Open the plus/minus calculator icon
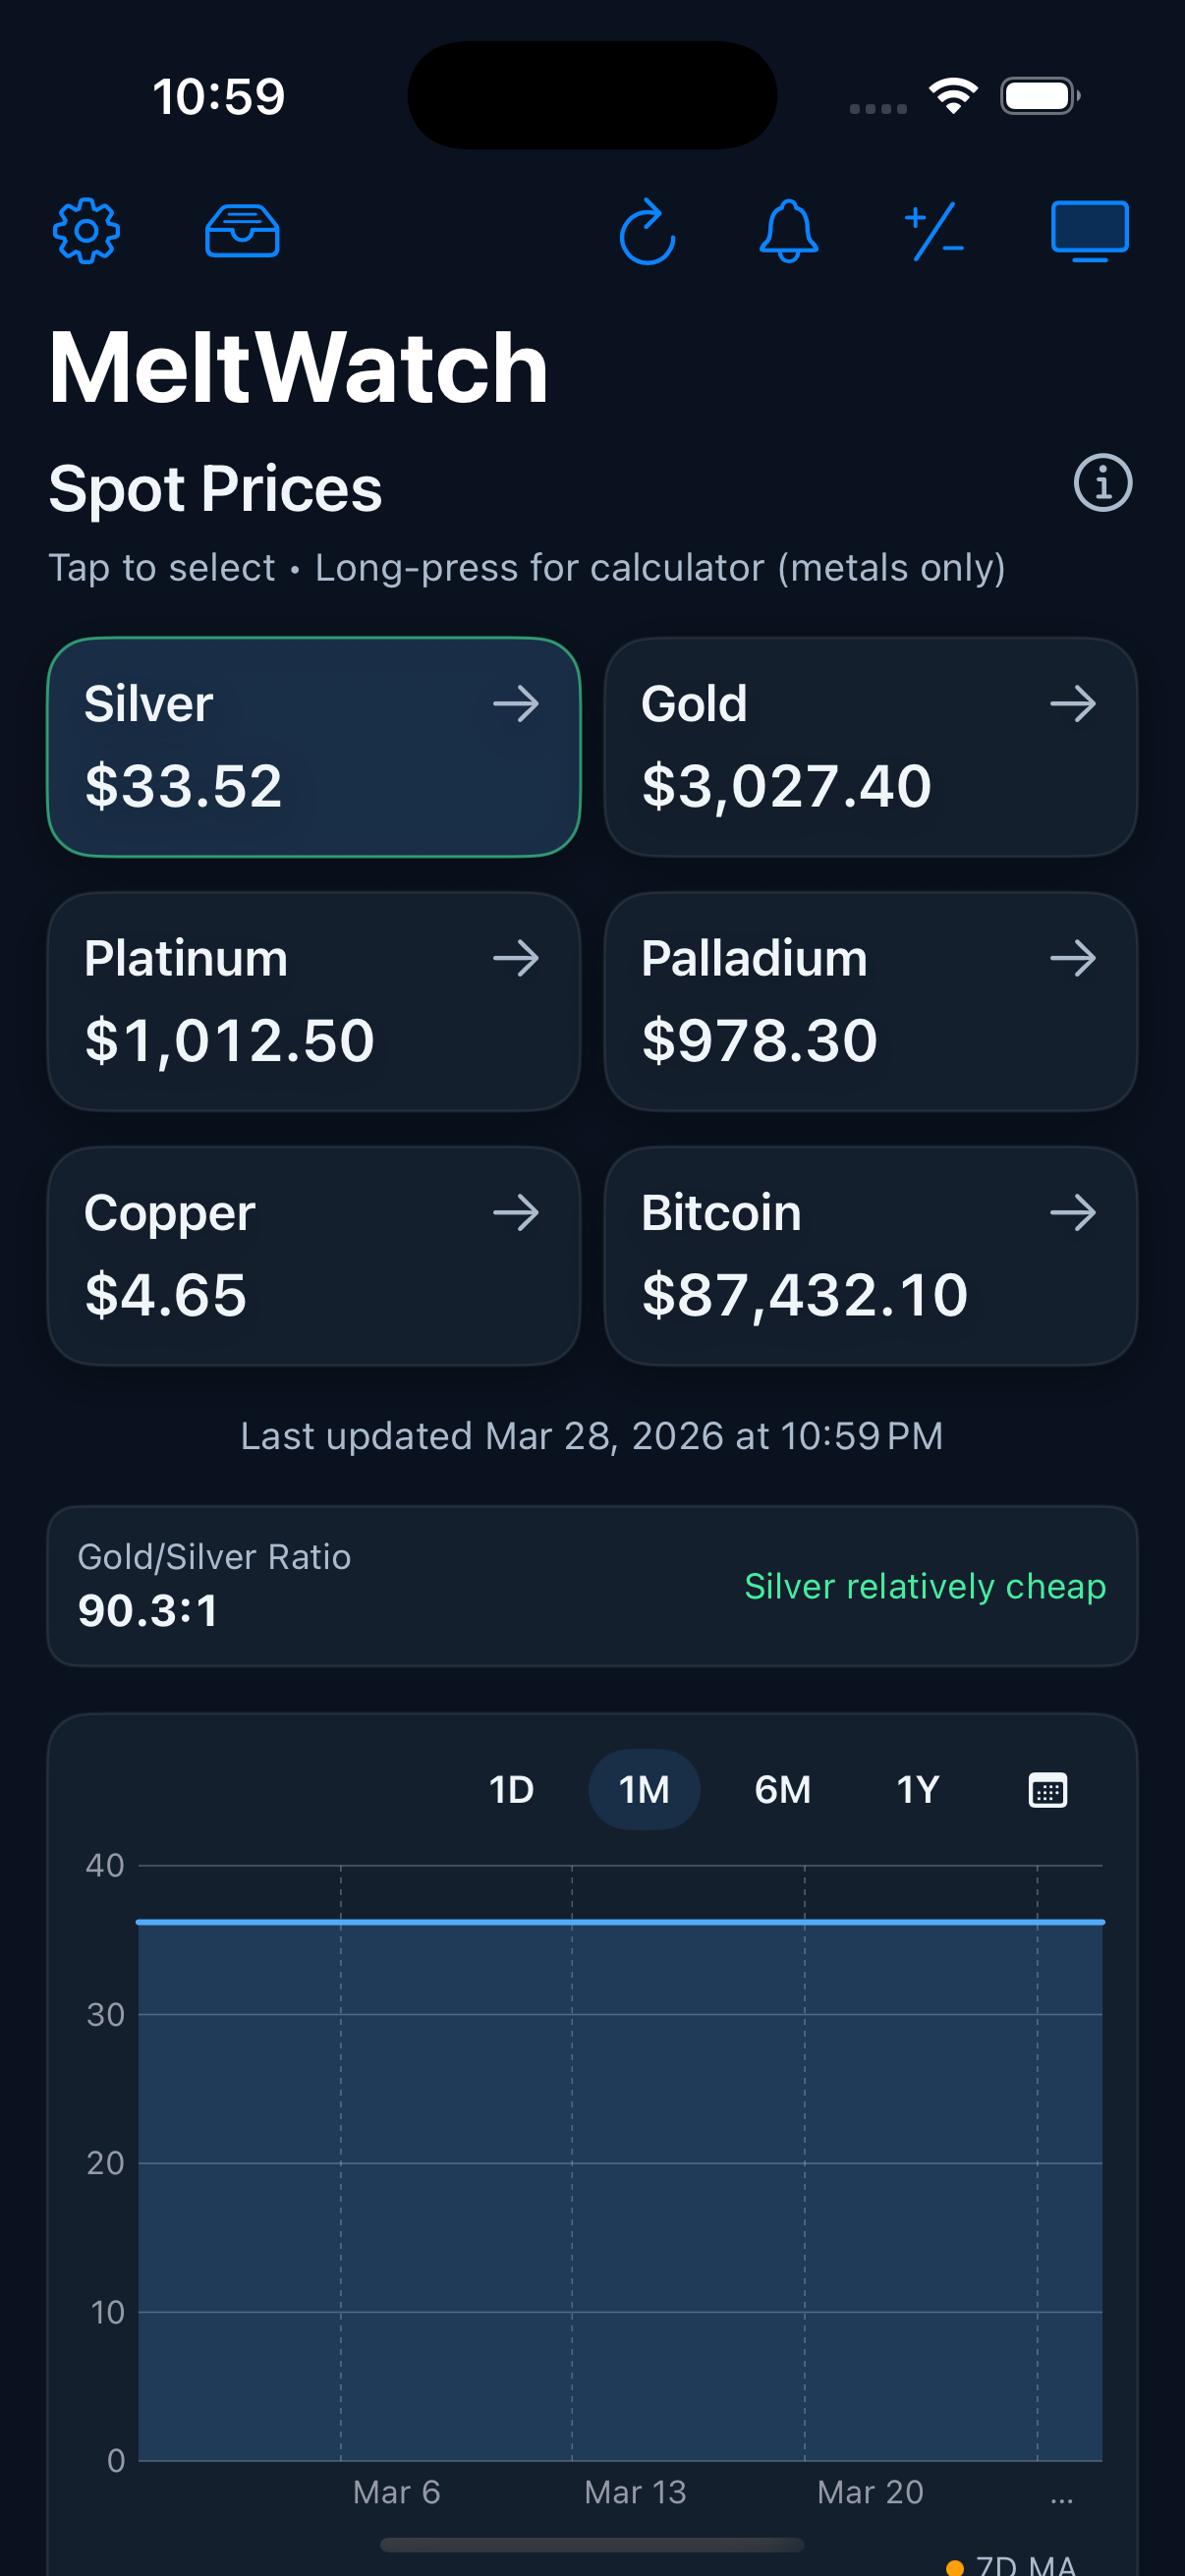Viewport: 1185px width, 2576px height. click(934, 231)
